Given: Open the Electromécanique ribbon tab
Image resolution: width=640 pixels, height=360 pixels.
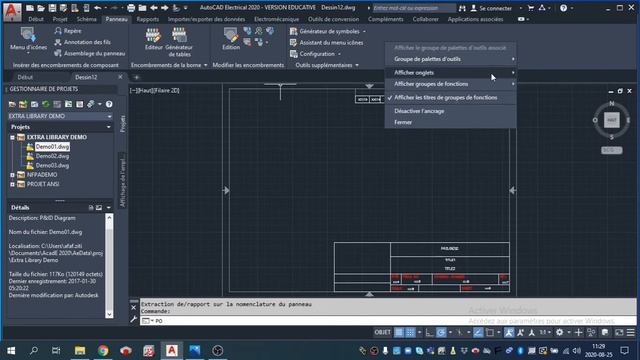Looking at the screenshot, I should pos(276,19).
